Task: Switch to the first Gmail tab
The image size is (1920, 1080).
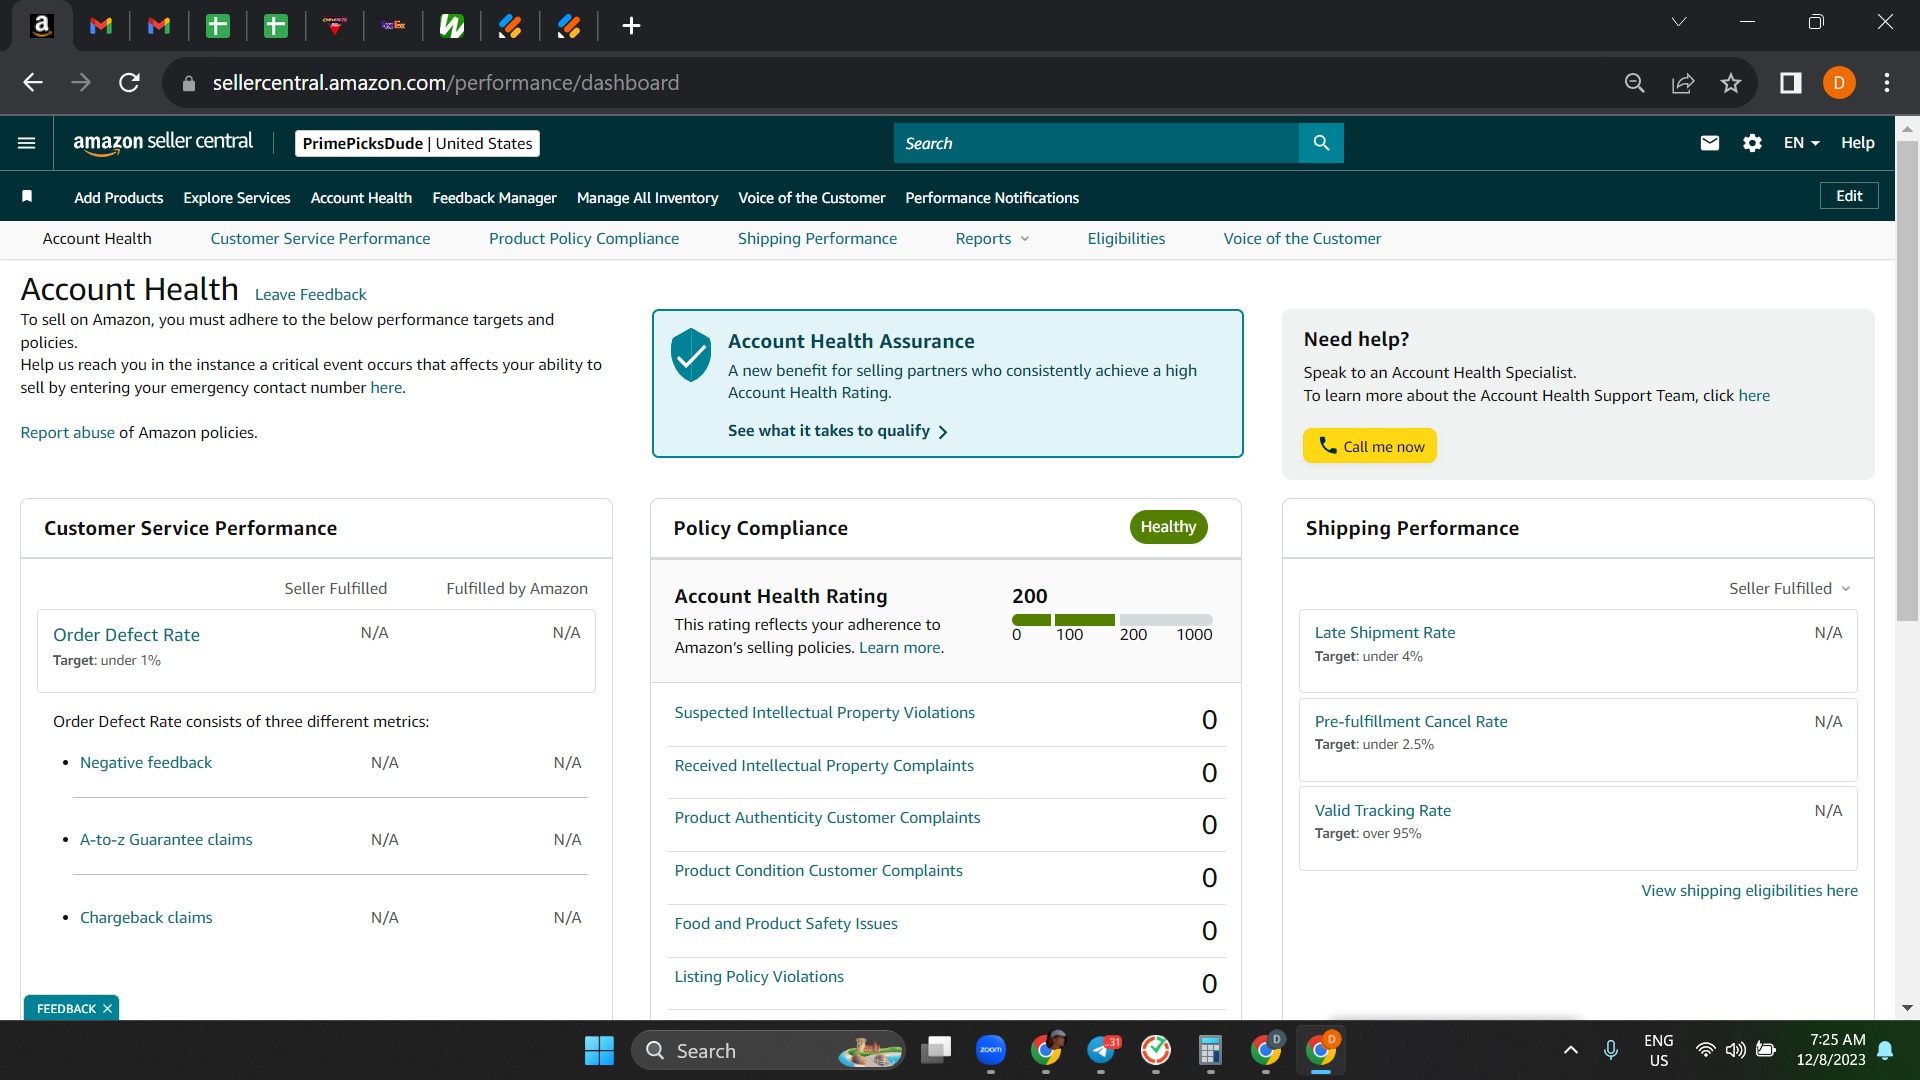Action: pyautogui.click(x=101, y=26)
